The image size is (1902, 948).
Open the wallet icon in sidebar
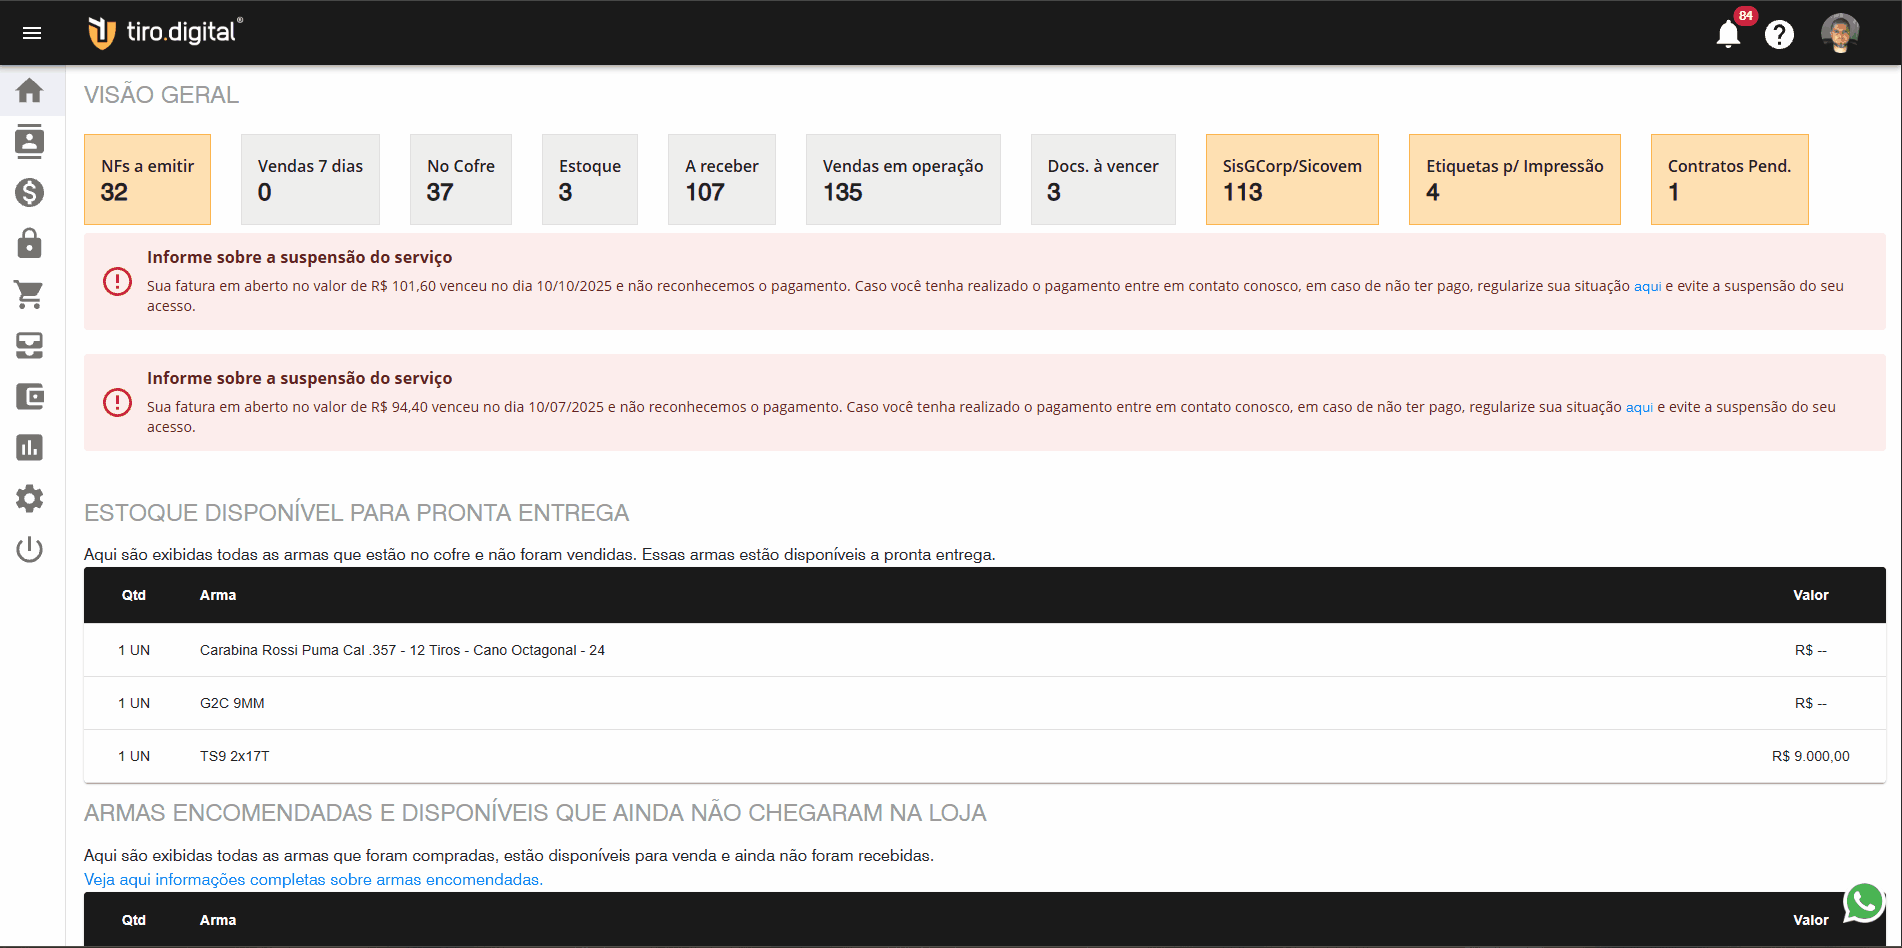30,397
